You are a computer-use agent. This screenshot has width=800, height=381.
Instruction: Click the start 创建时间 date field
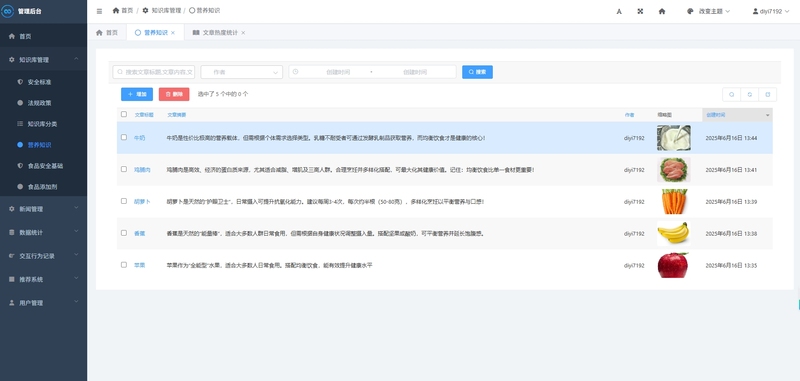[338, 72]
